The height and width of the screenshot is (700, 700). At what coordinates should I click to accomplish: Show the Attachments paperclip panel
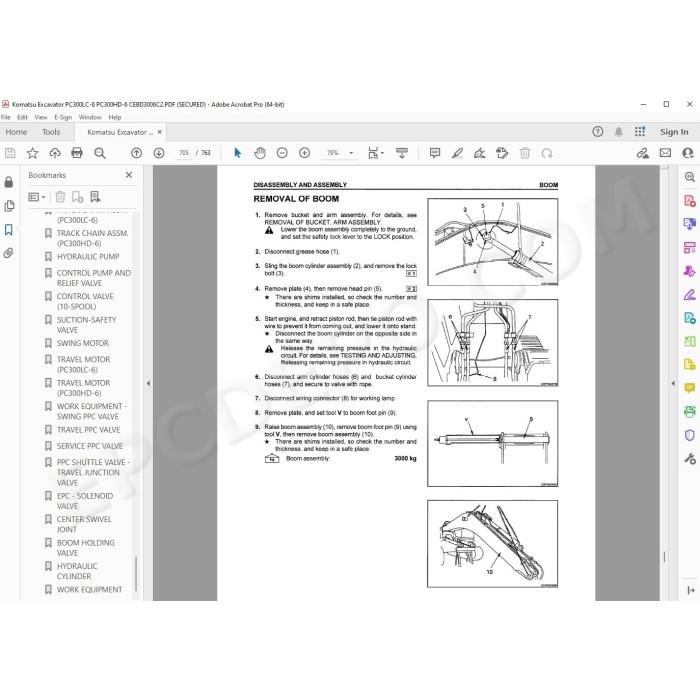(x=9, y=254)
